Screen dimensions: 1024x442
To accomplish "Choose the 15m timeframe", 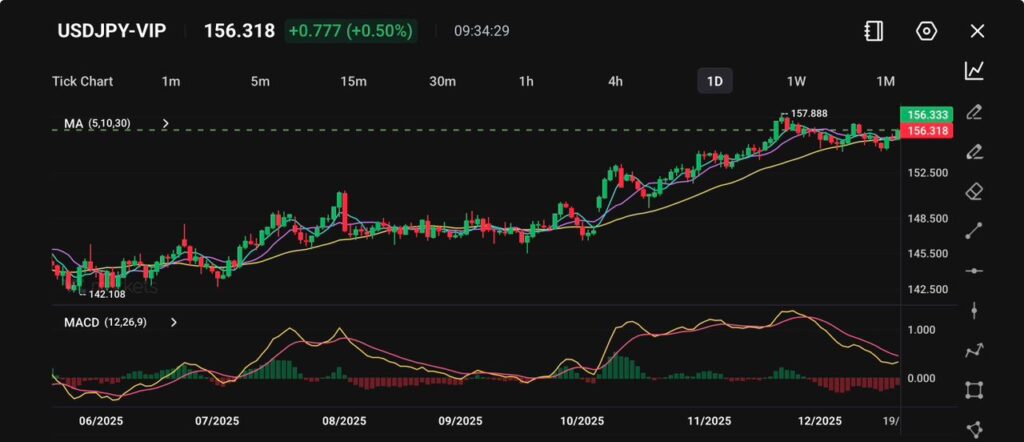I will pos(352,81).
